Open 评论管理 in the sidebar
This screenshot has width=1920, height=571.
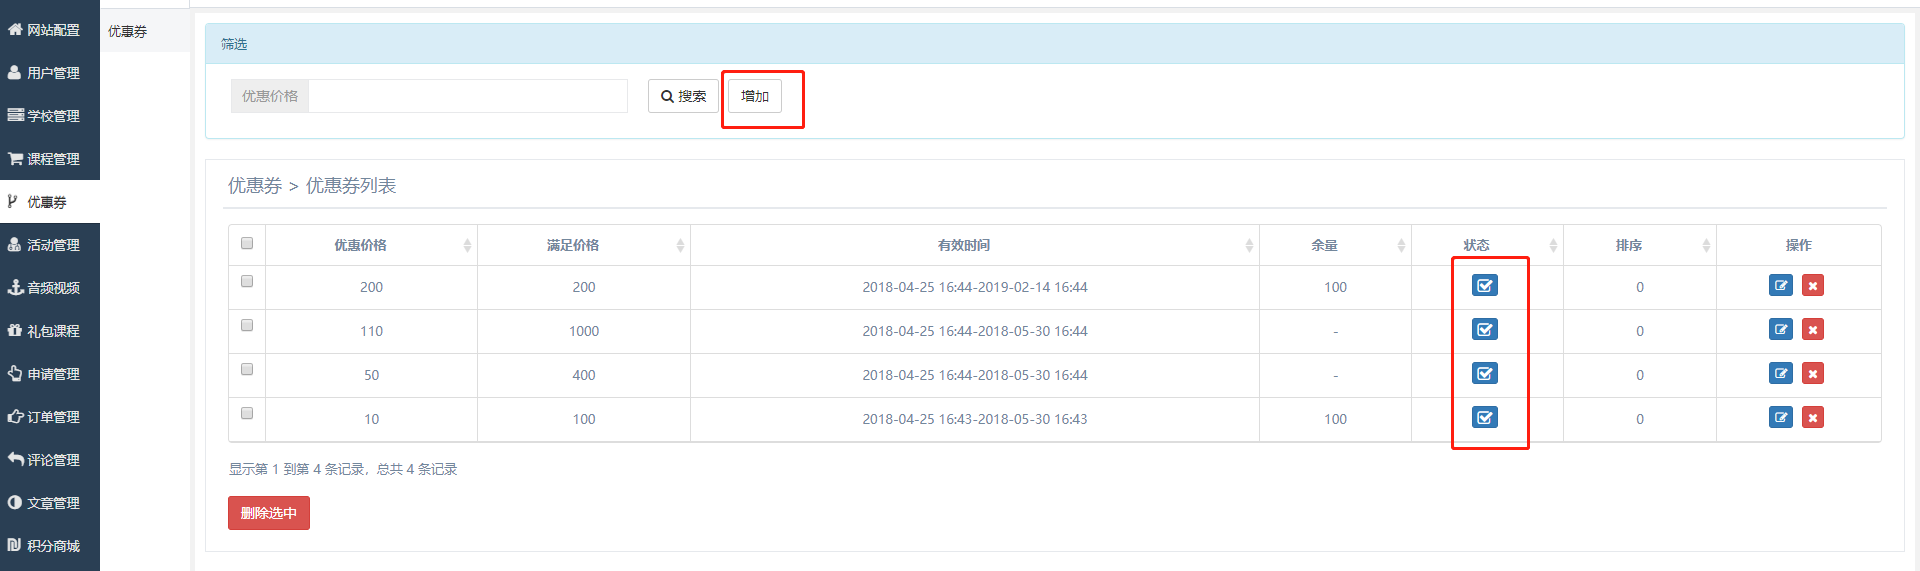coord(50,460)
